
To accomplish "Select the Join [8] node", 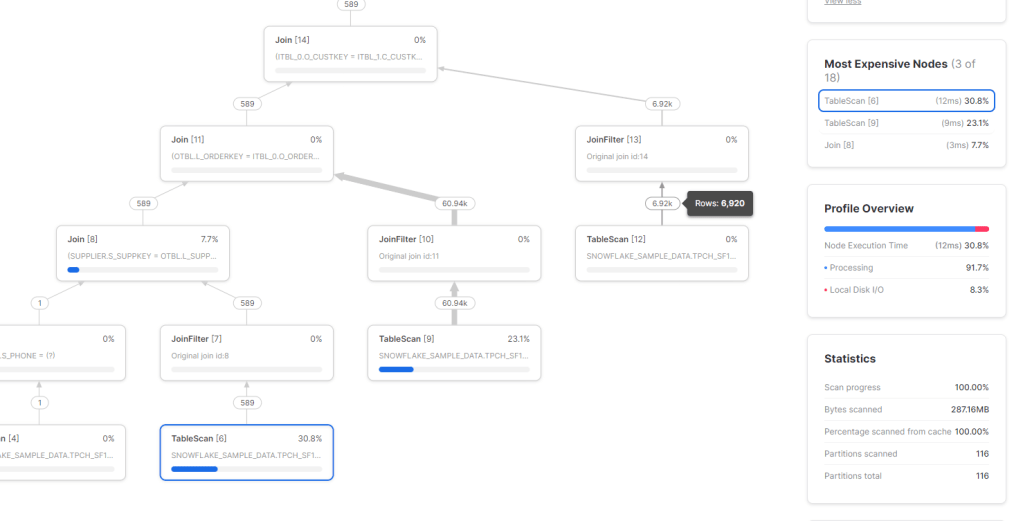I will [x=143, y=253].
